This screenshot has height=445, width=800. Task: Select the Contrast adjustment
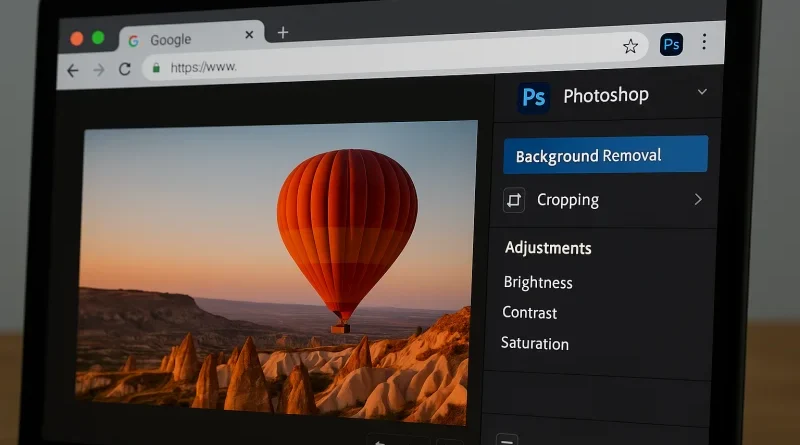point(530,313)
